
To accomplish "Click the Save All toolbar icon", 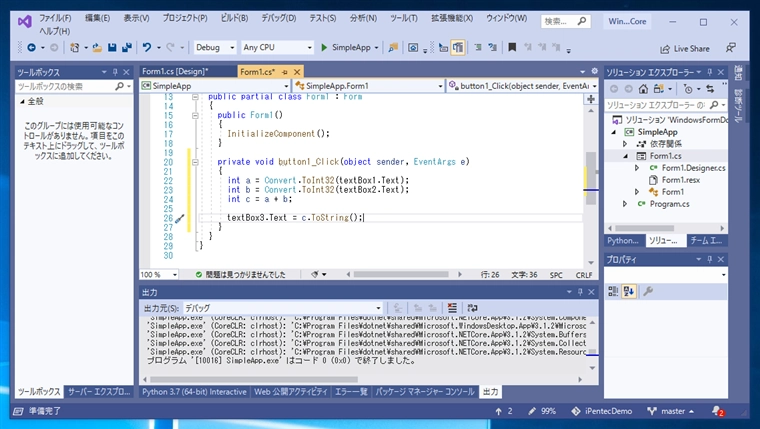I will coord(127,47).
